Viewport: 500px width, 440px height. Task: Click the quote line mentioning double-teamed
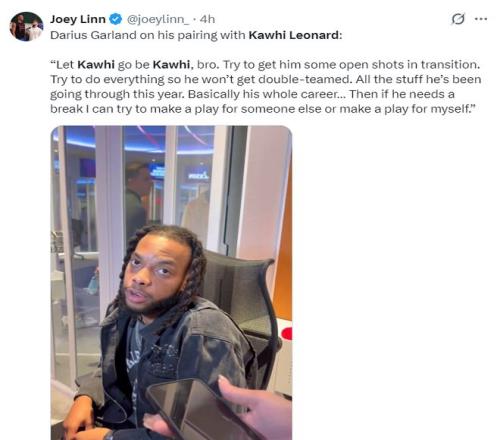pos(266,79)
